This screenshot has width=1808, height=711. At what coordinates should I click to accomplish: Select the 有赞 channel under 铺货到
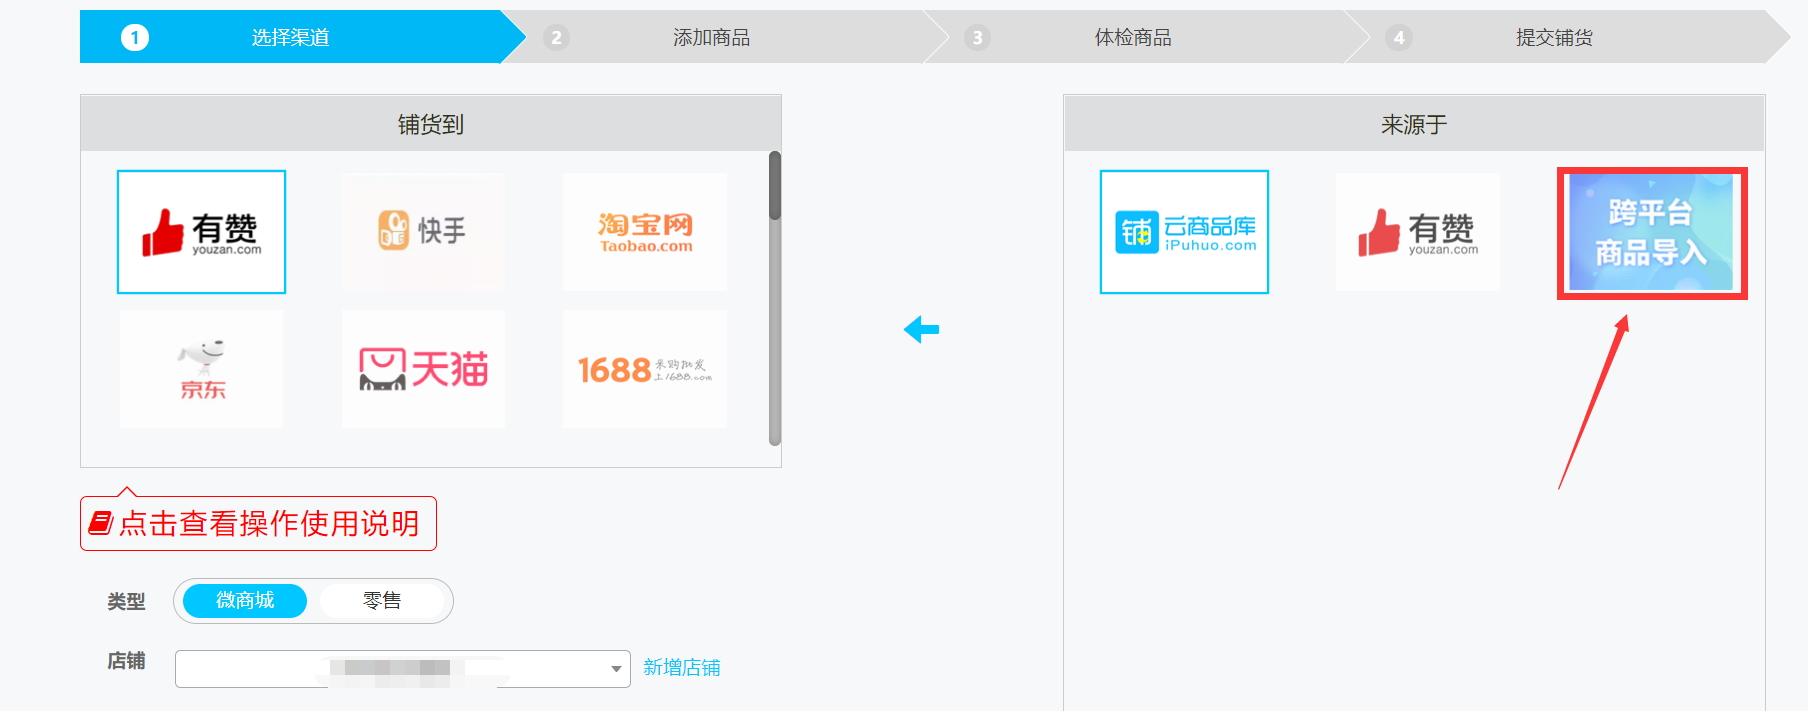tap(201, 232)
